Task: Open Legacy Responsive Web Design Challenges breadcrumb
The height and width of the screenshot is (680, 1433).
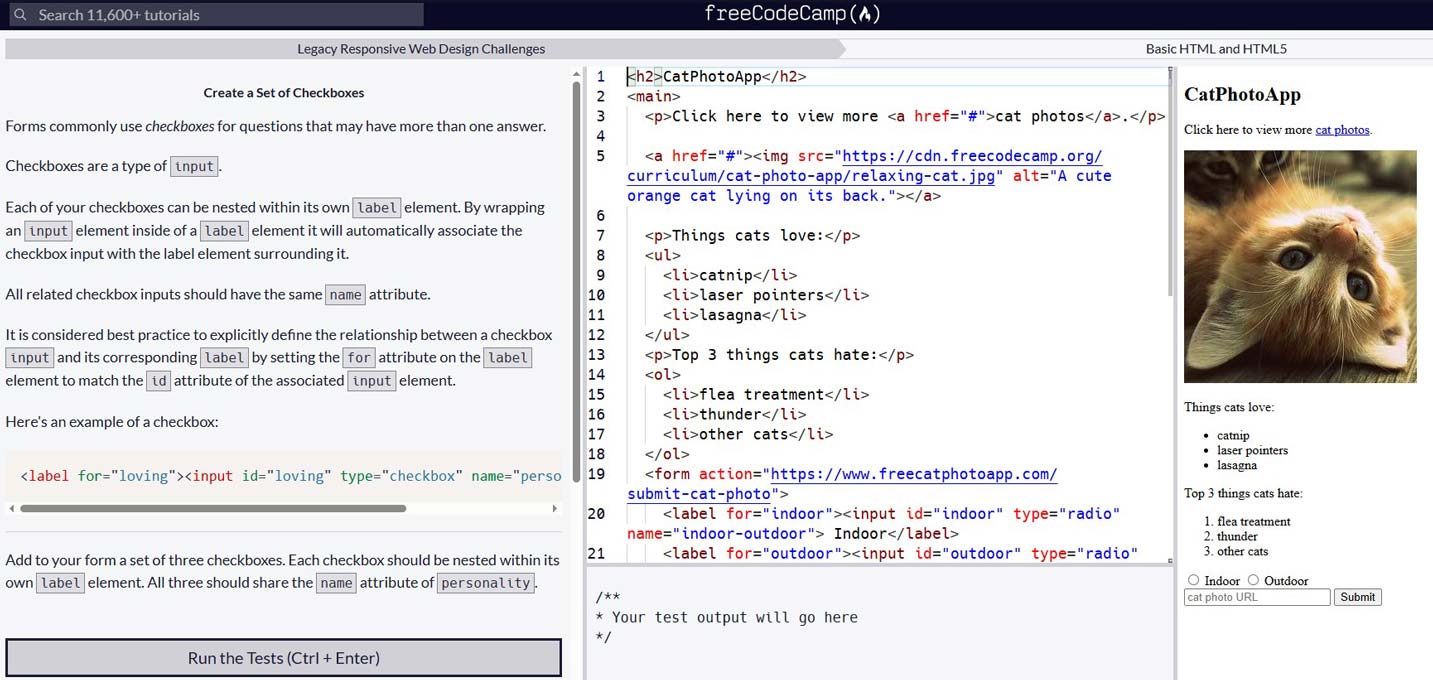Action: coord(421,48)
